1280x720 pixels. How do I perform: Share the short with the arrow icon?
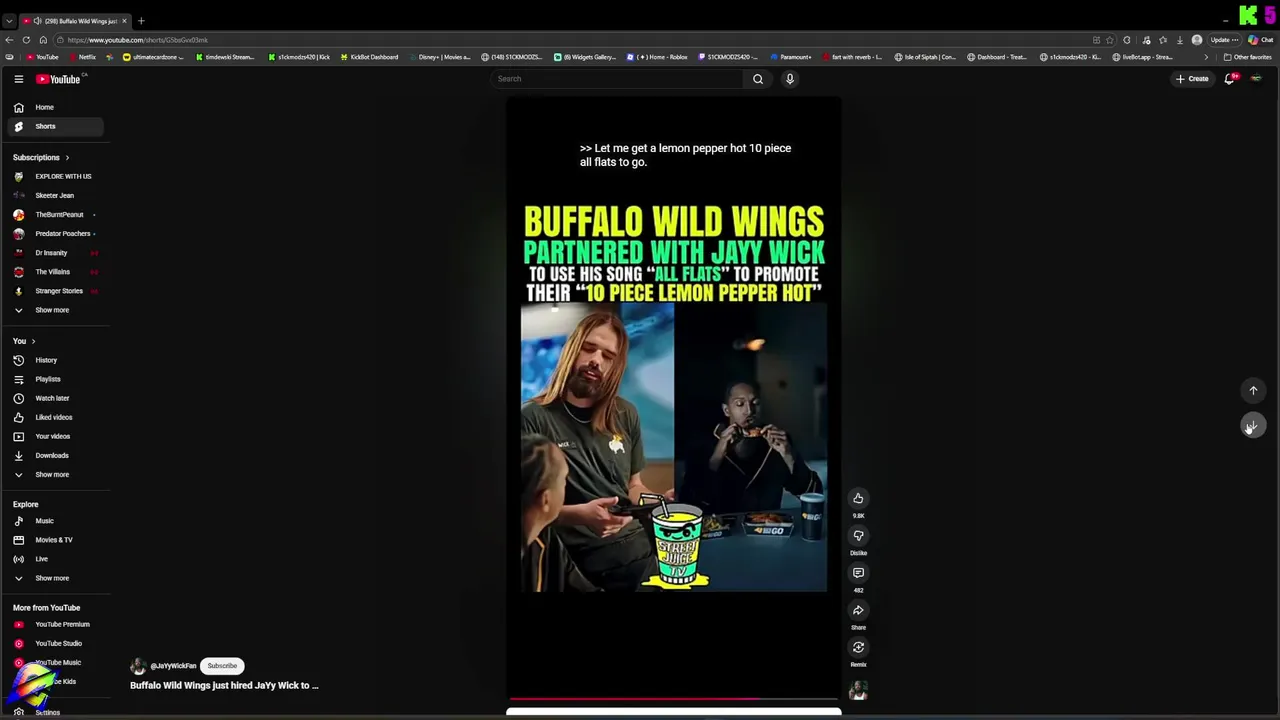(858, 610)
